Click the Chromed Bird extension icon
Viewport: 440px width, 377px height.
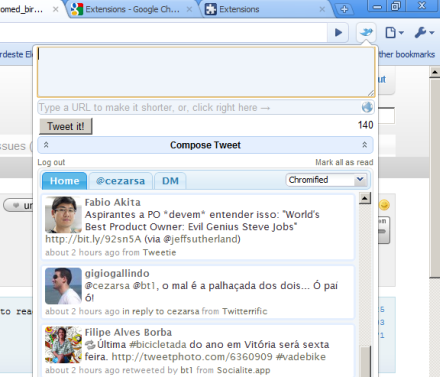tap(366, 32)
